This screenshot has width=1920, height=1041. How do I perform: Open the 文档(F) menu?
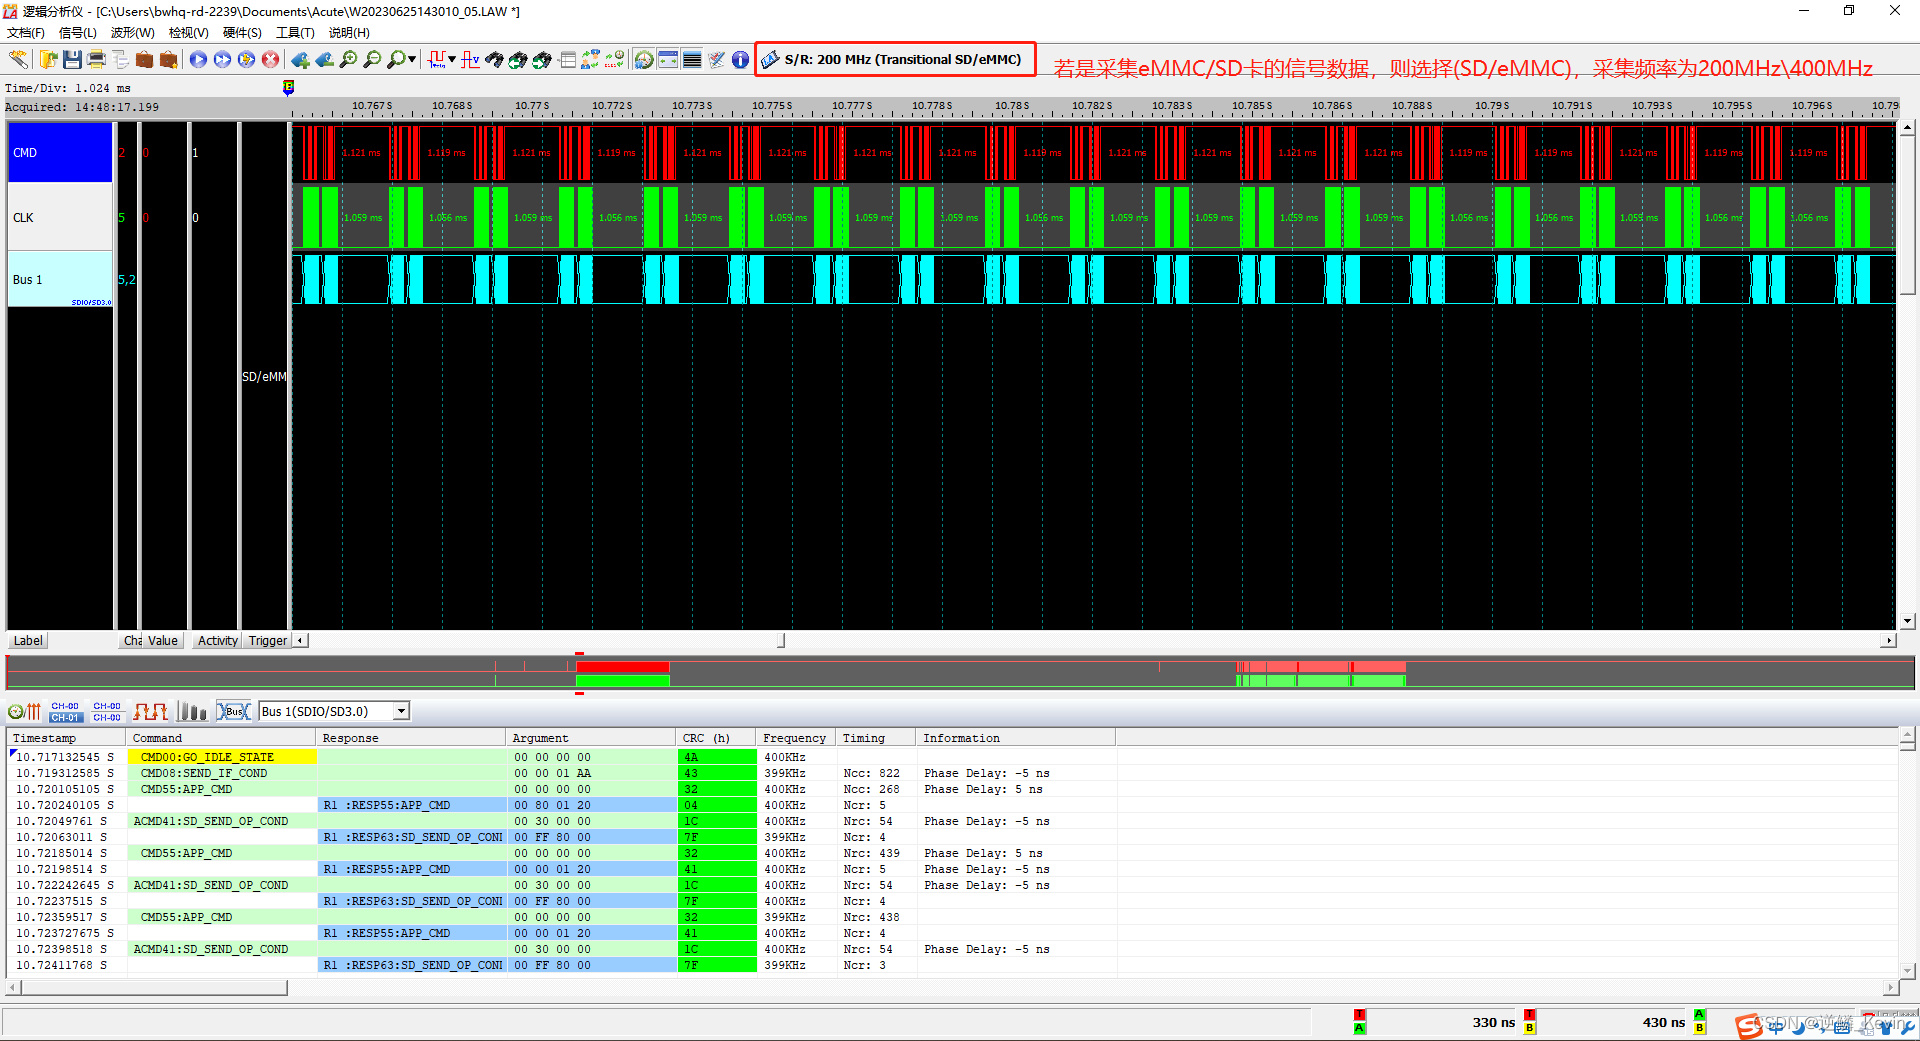26,33
